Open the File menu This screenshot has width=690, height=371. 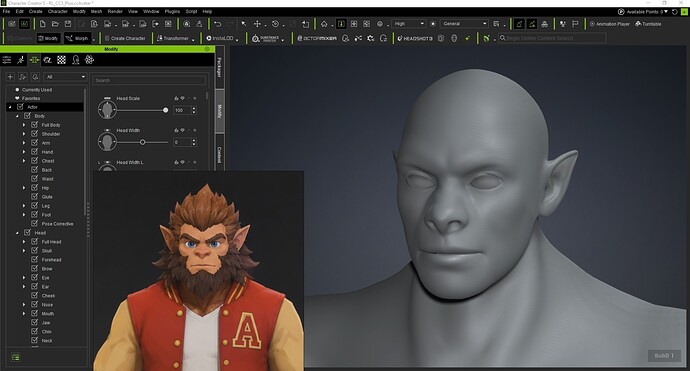pos(6,11)
